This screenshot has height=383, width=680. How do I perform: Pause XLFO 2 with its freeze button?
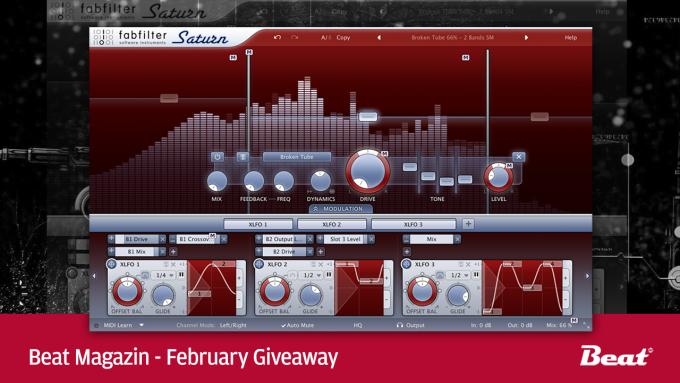[329, 275]
